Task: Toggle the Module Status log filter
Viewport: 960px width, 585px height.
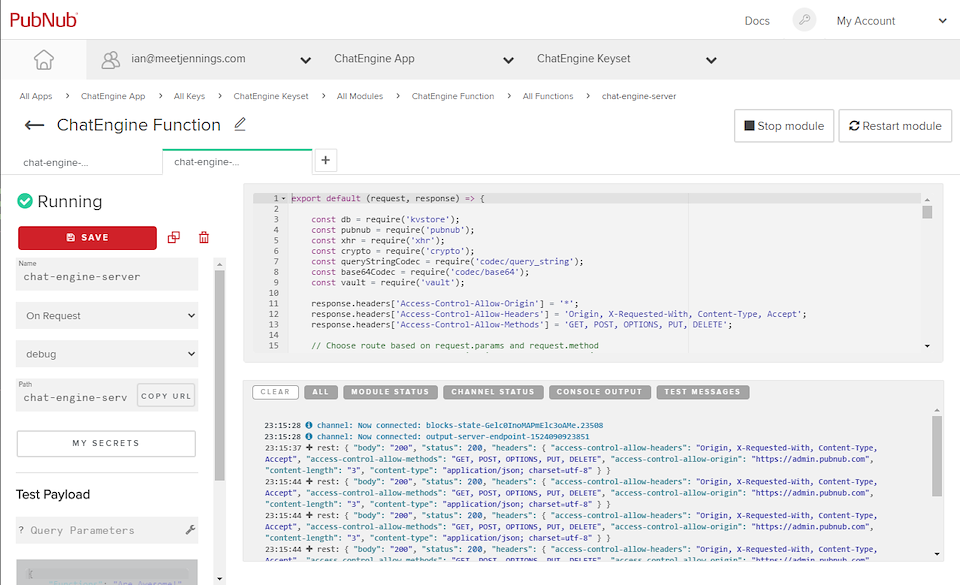Action: pyautogui.click(x=390, y=392)
